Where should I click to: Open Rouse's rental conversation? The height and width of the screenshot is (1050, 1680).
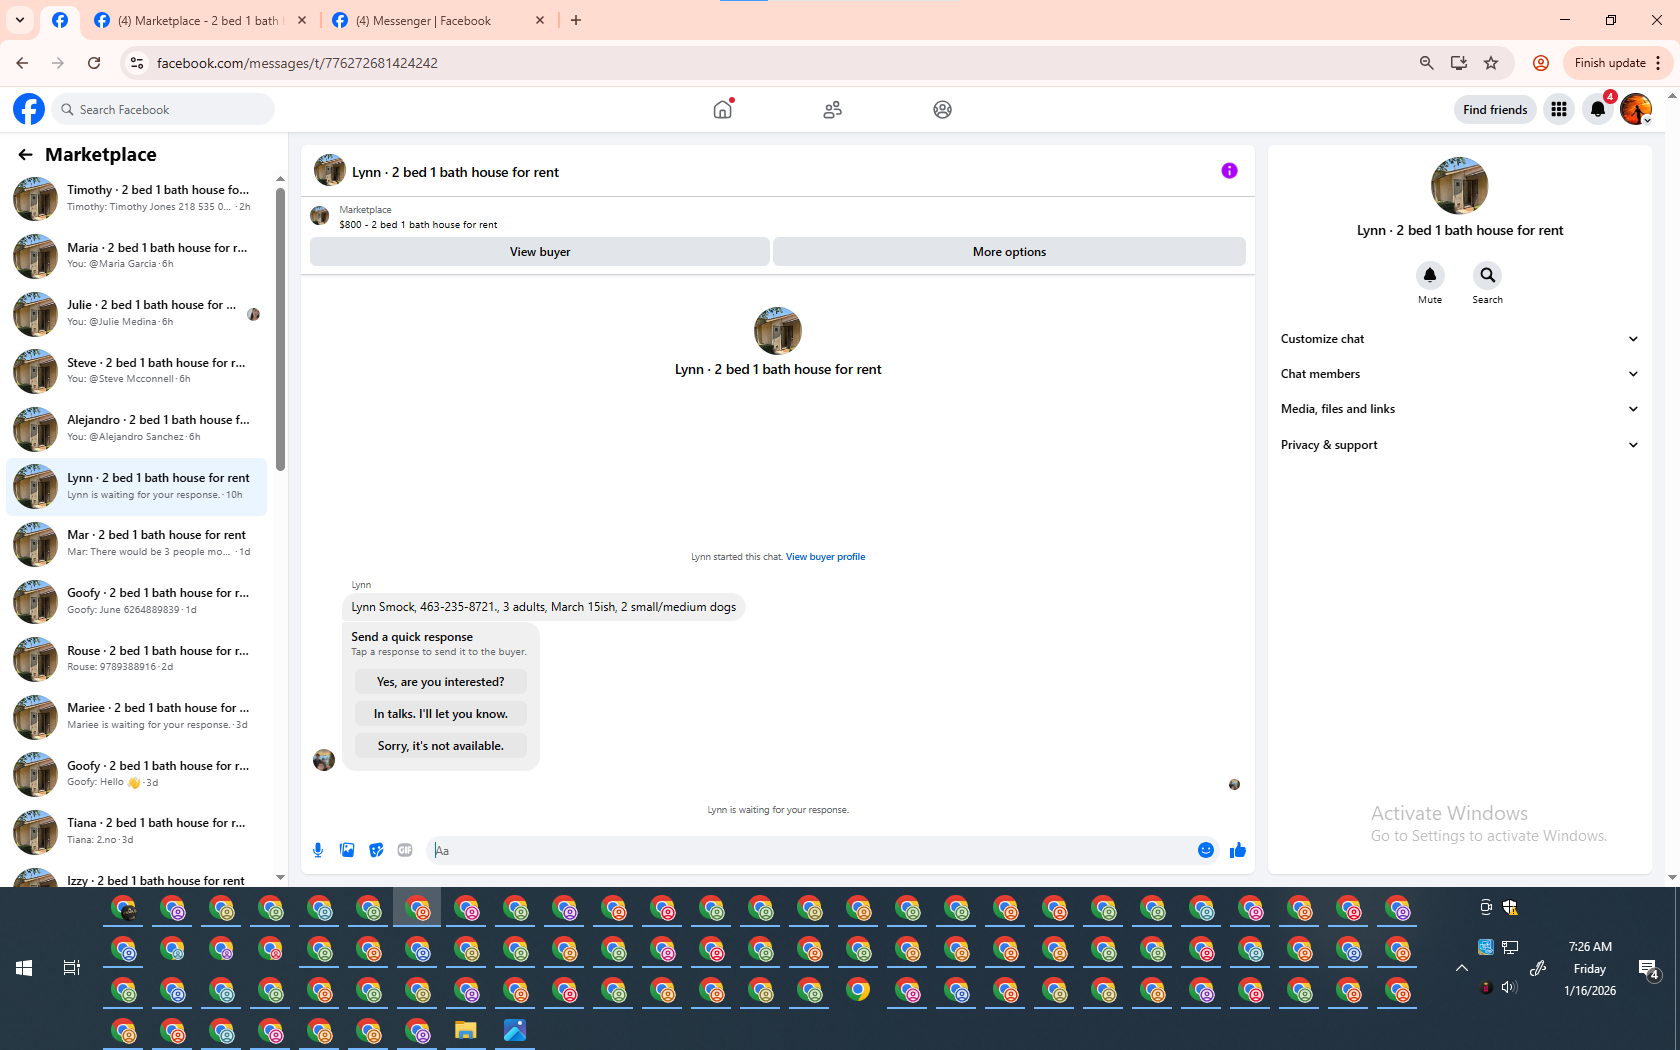(137, 659)
